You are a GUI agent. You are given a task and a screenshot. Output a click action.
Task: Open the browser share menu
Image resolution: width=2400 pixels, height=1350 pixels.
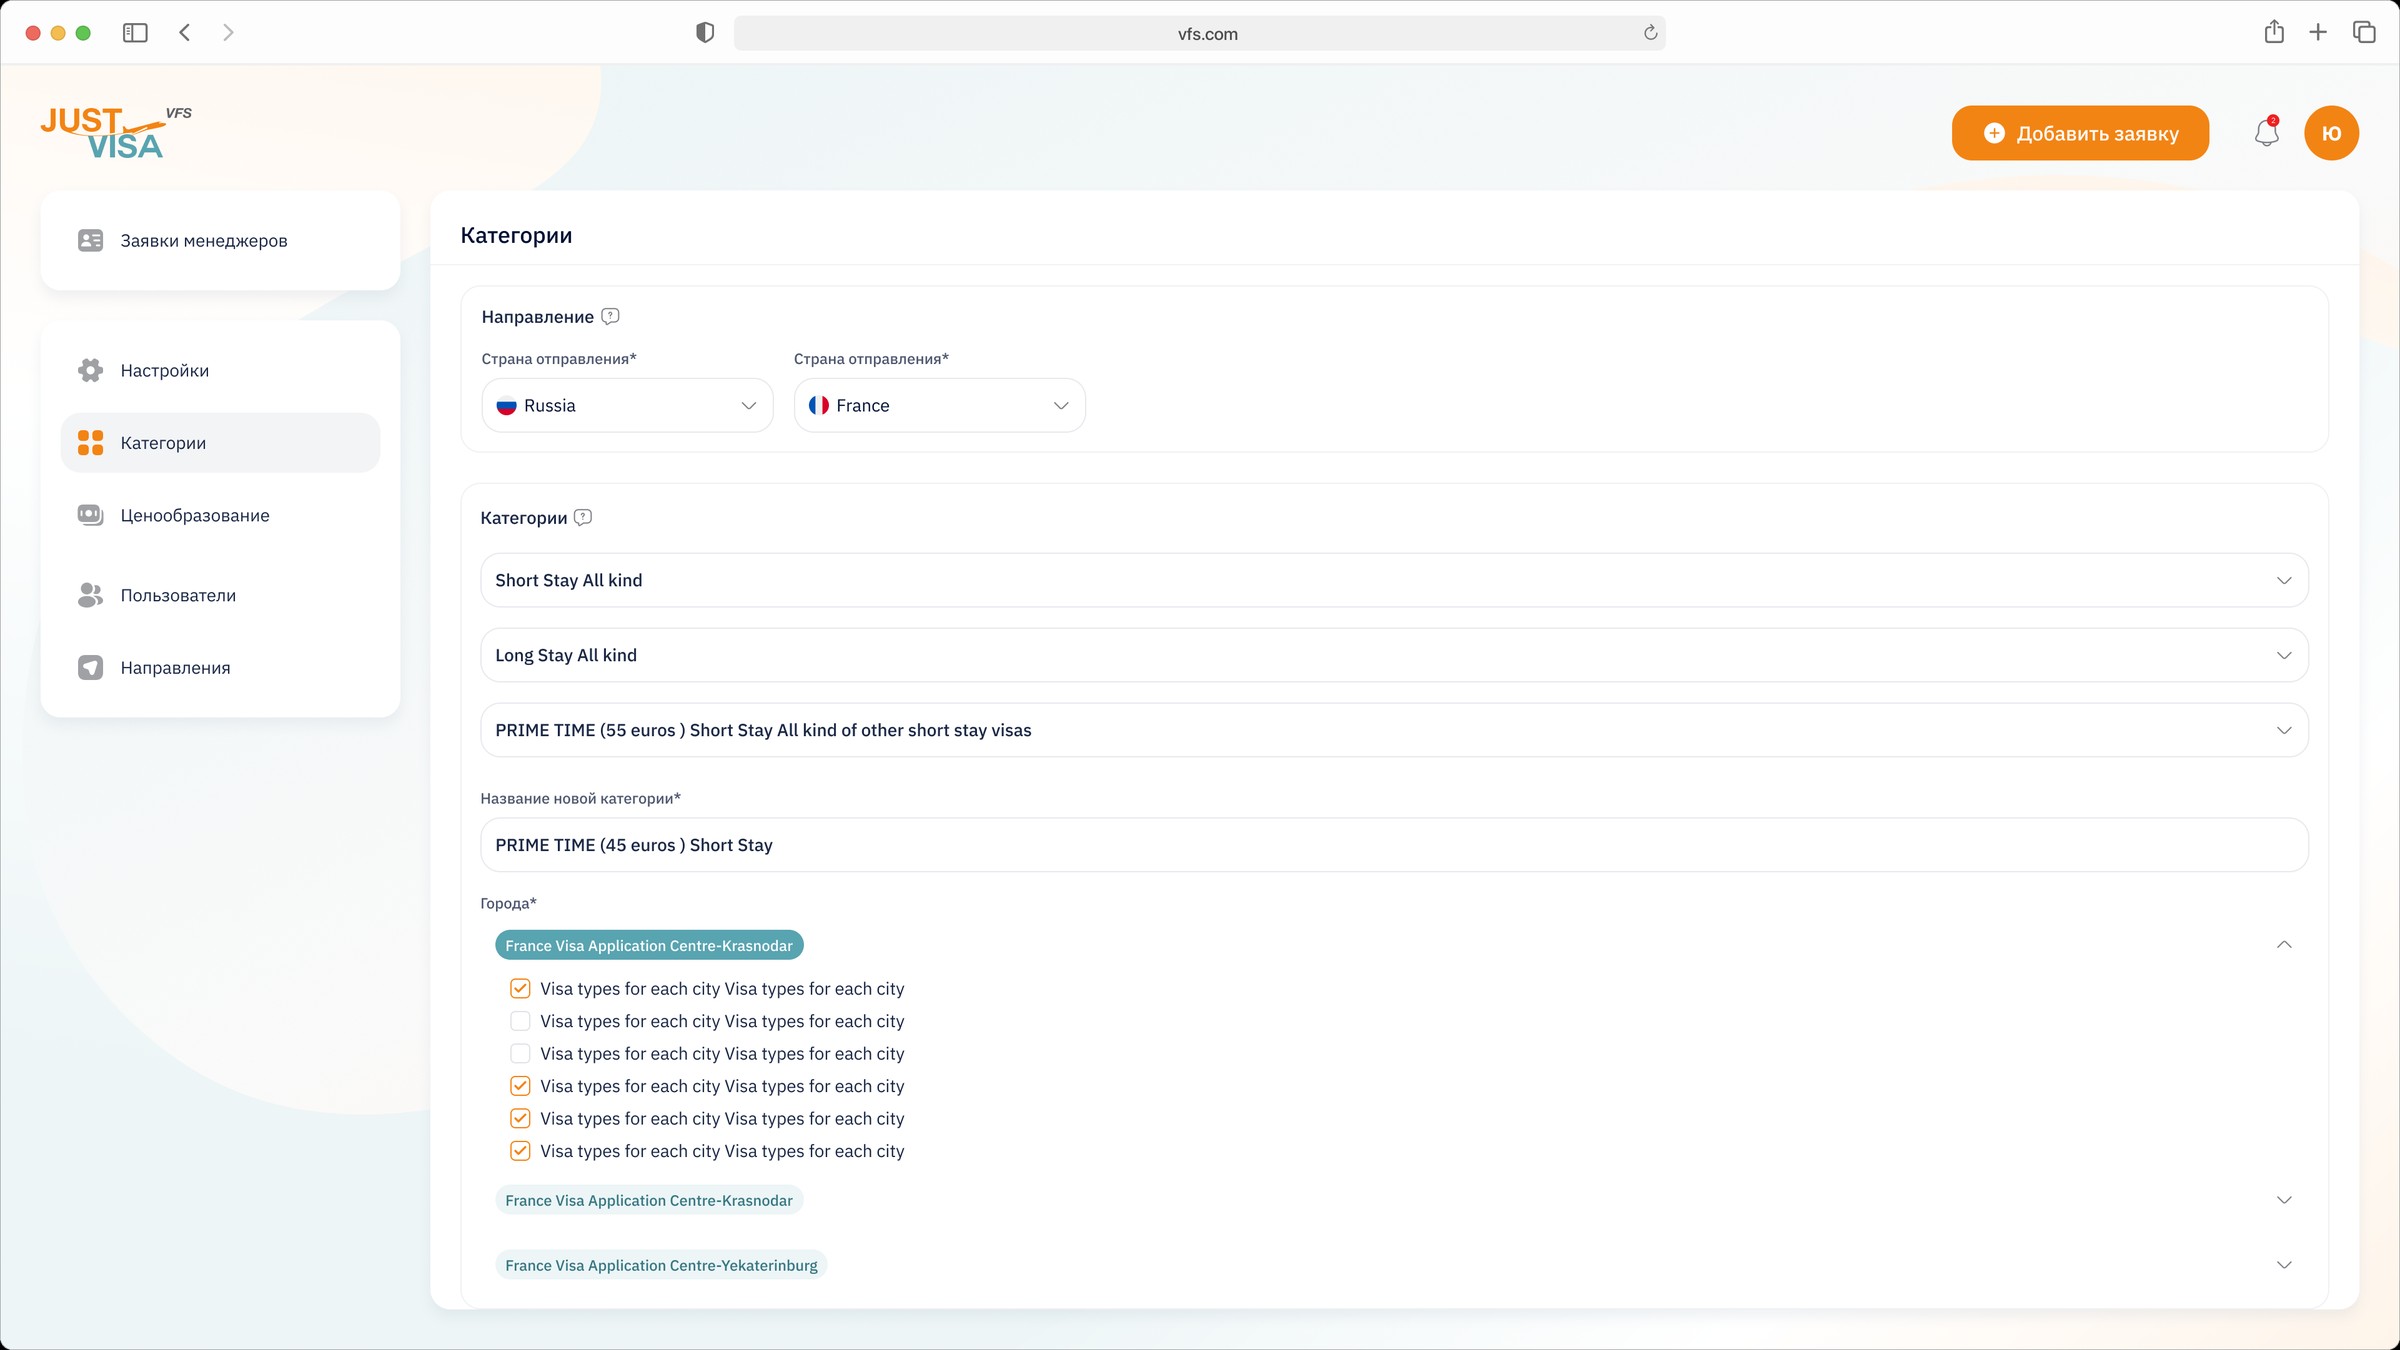2274,32
